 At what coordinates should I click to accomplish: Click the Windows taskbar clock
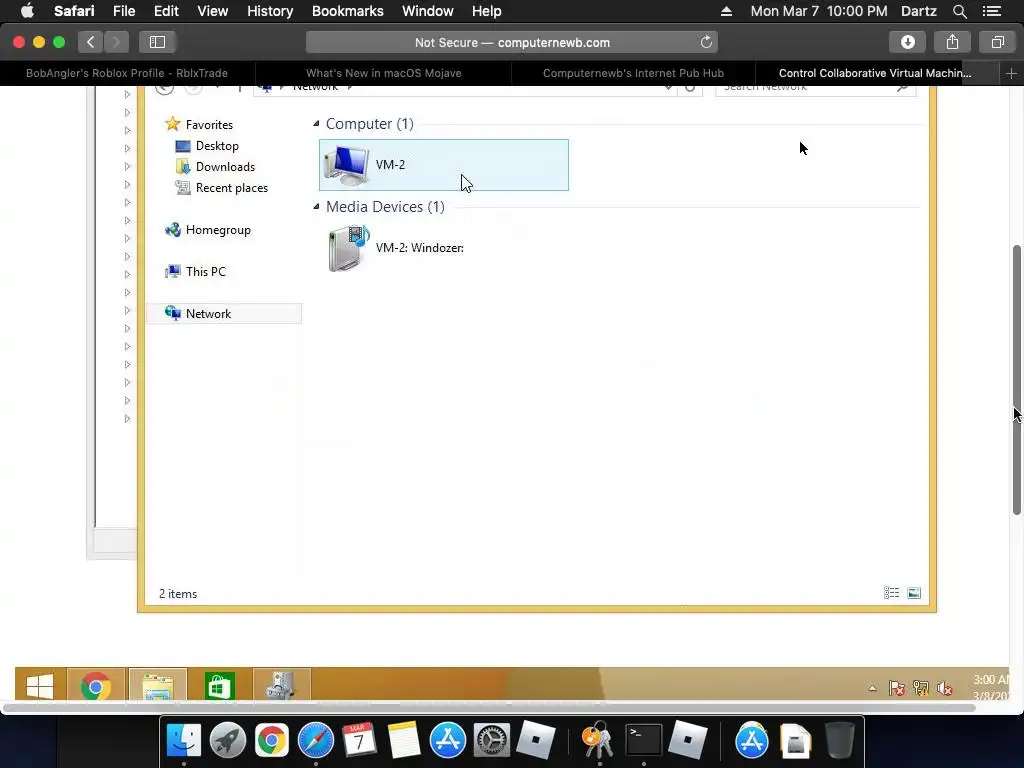pos(991,688)
